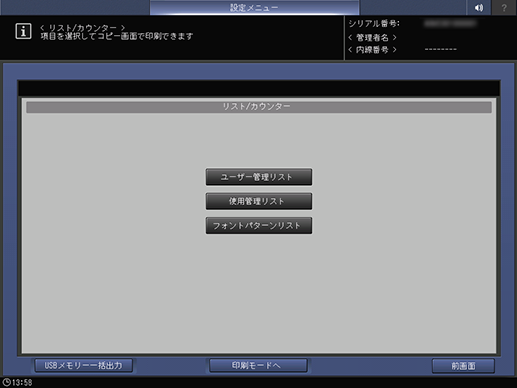Switch to print mode with 印刷モードへ
Viewport: 517px width, 388px height.
[x=258, y=366]
